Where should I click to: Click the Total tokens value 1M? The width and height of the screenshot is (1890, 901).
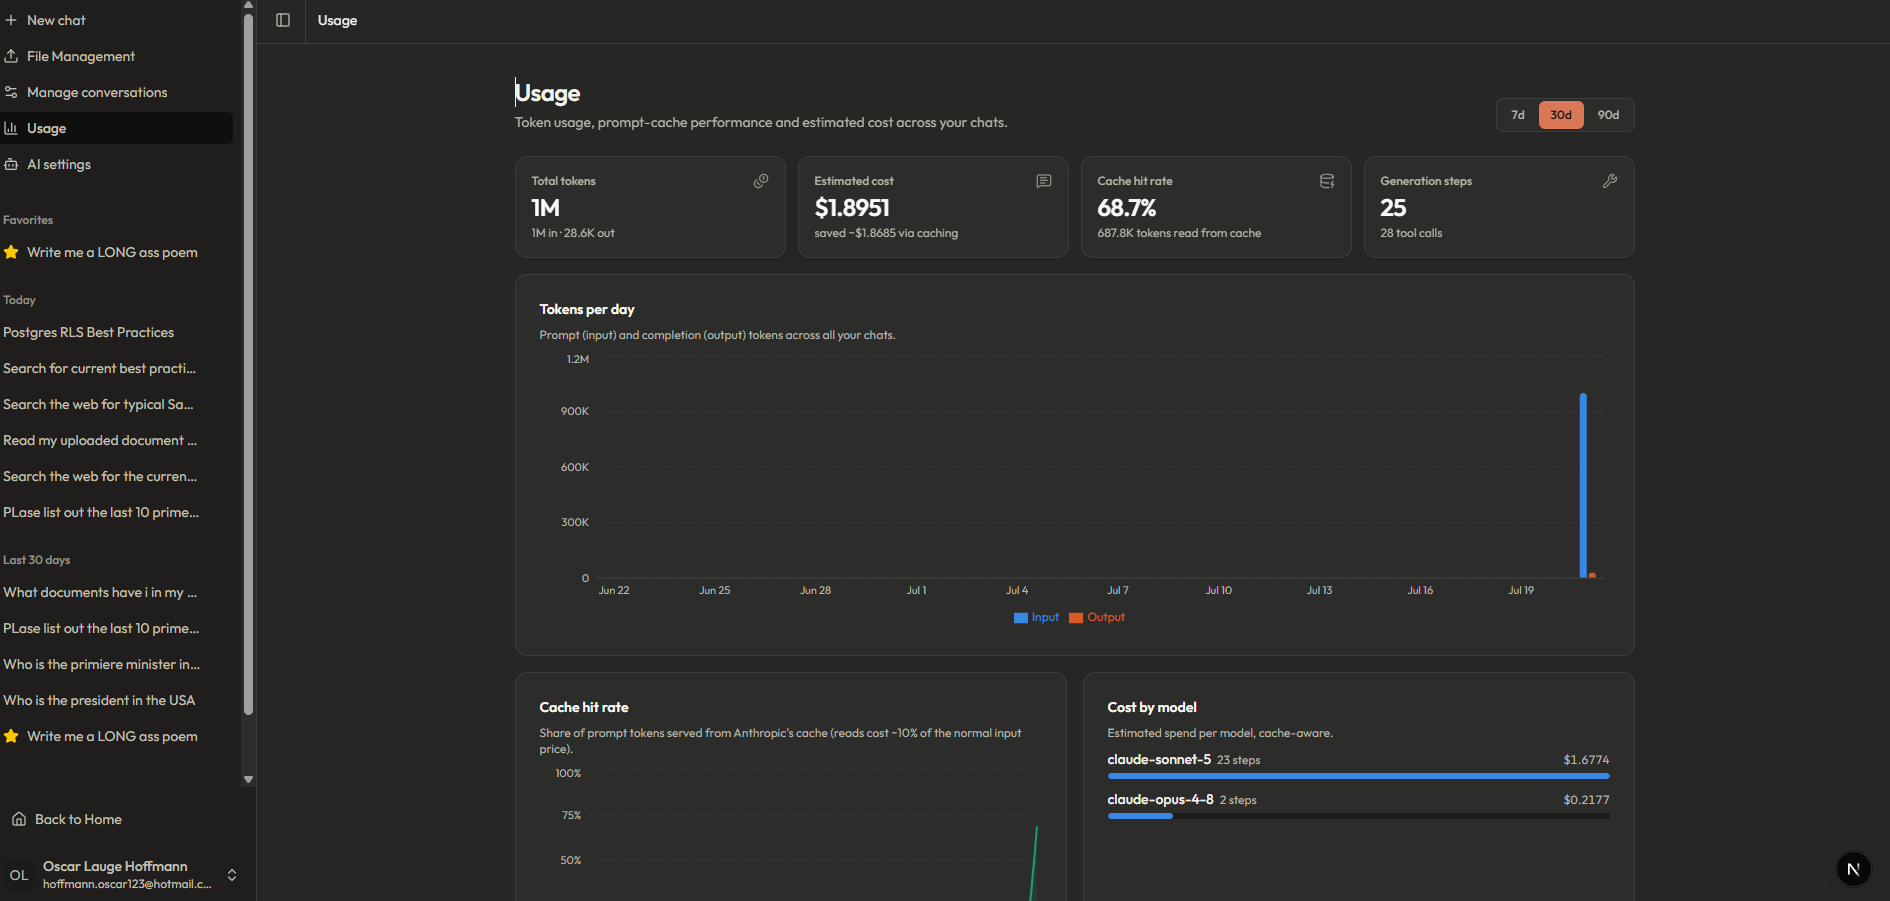click(545, 208)
